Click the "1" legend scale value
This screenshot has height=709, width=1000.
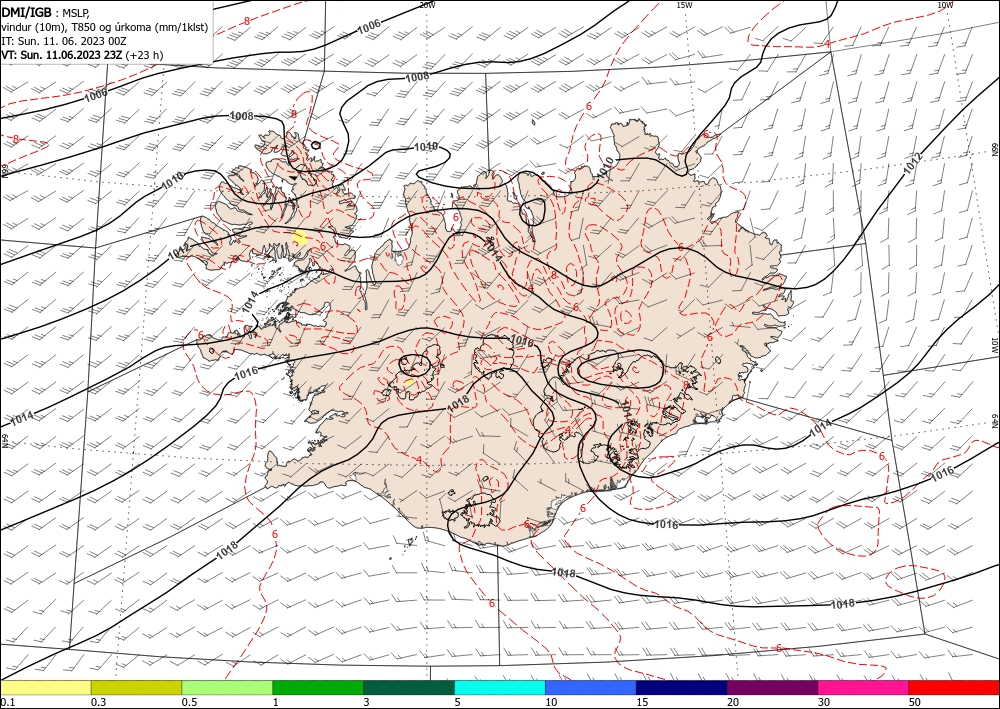[276, 702]
